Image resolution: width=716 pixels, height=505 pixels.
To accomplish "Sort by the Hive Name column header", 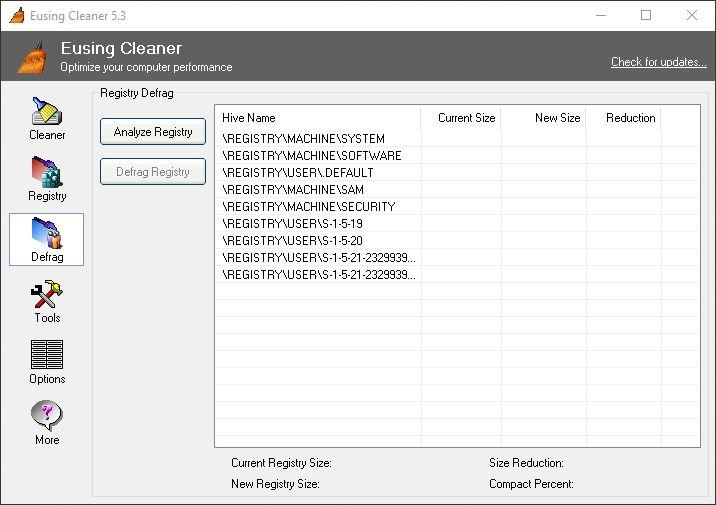I will click(318, 118).
